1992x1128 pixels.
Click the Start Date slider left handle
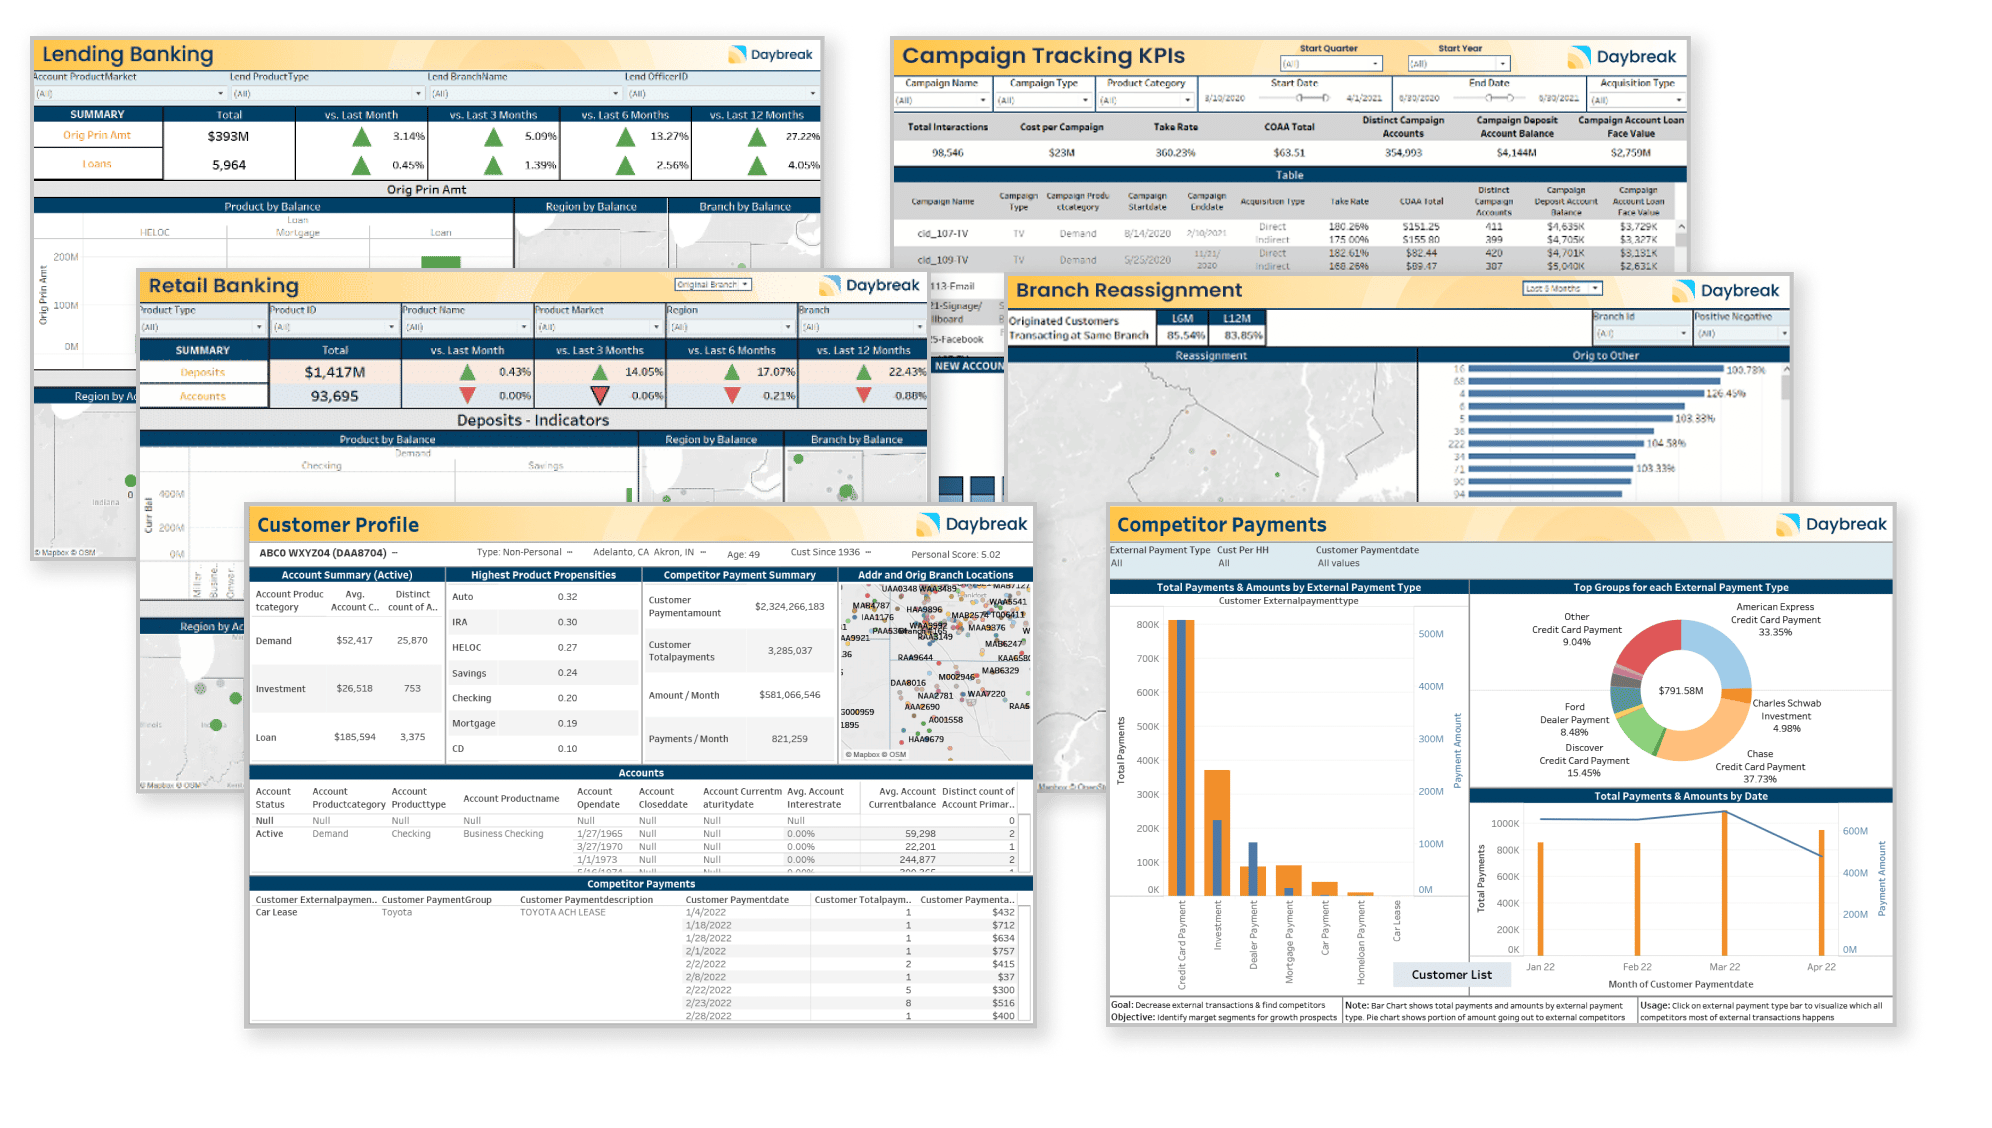pyautogui.click(x=1298, y=98)
